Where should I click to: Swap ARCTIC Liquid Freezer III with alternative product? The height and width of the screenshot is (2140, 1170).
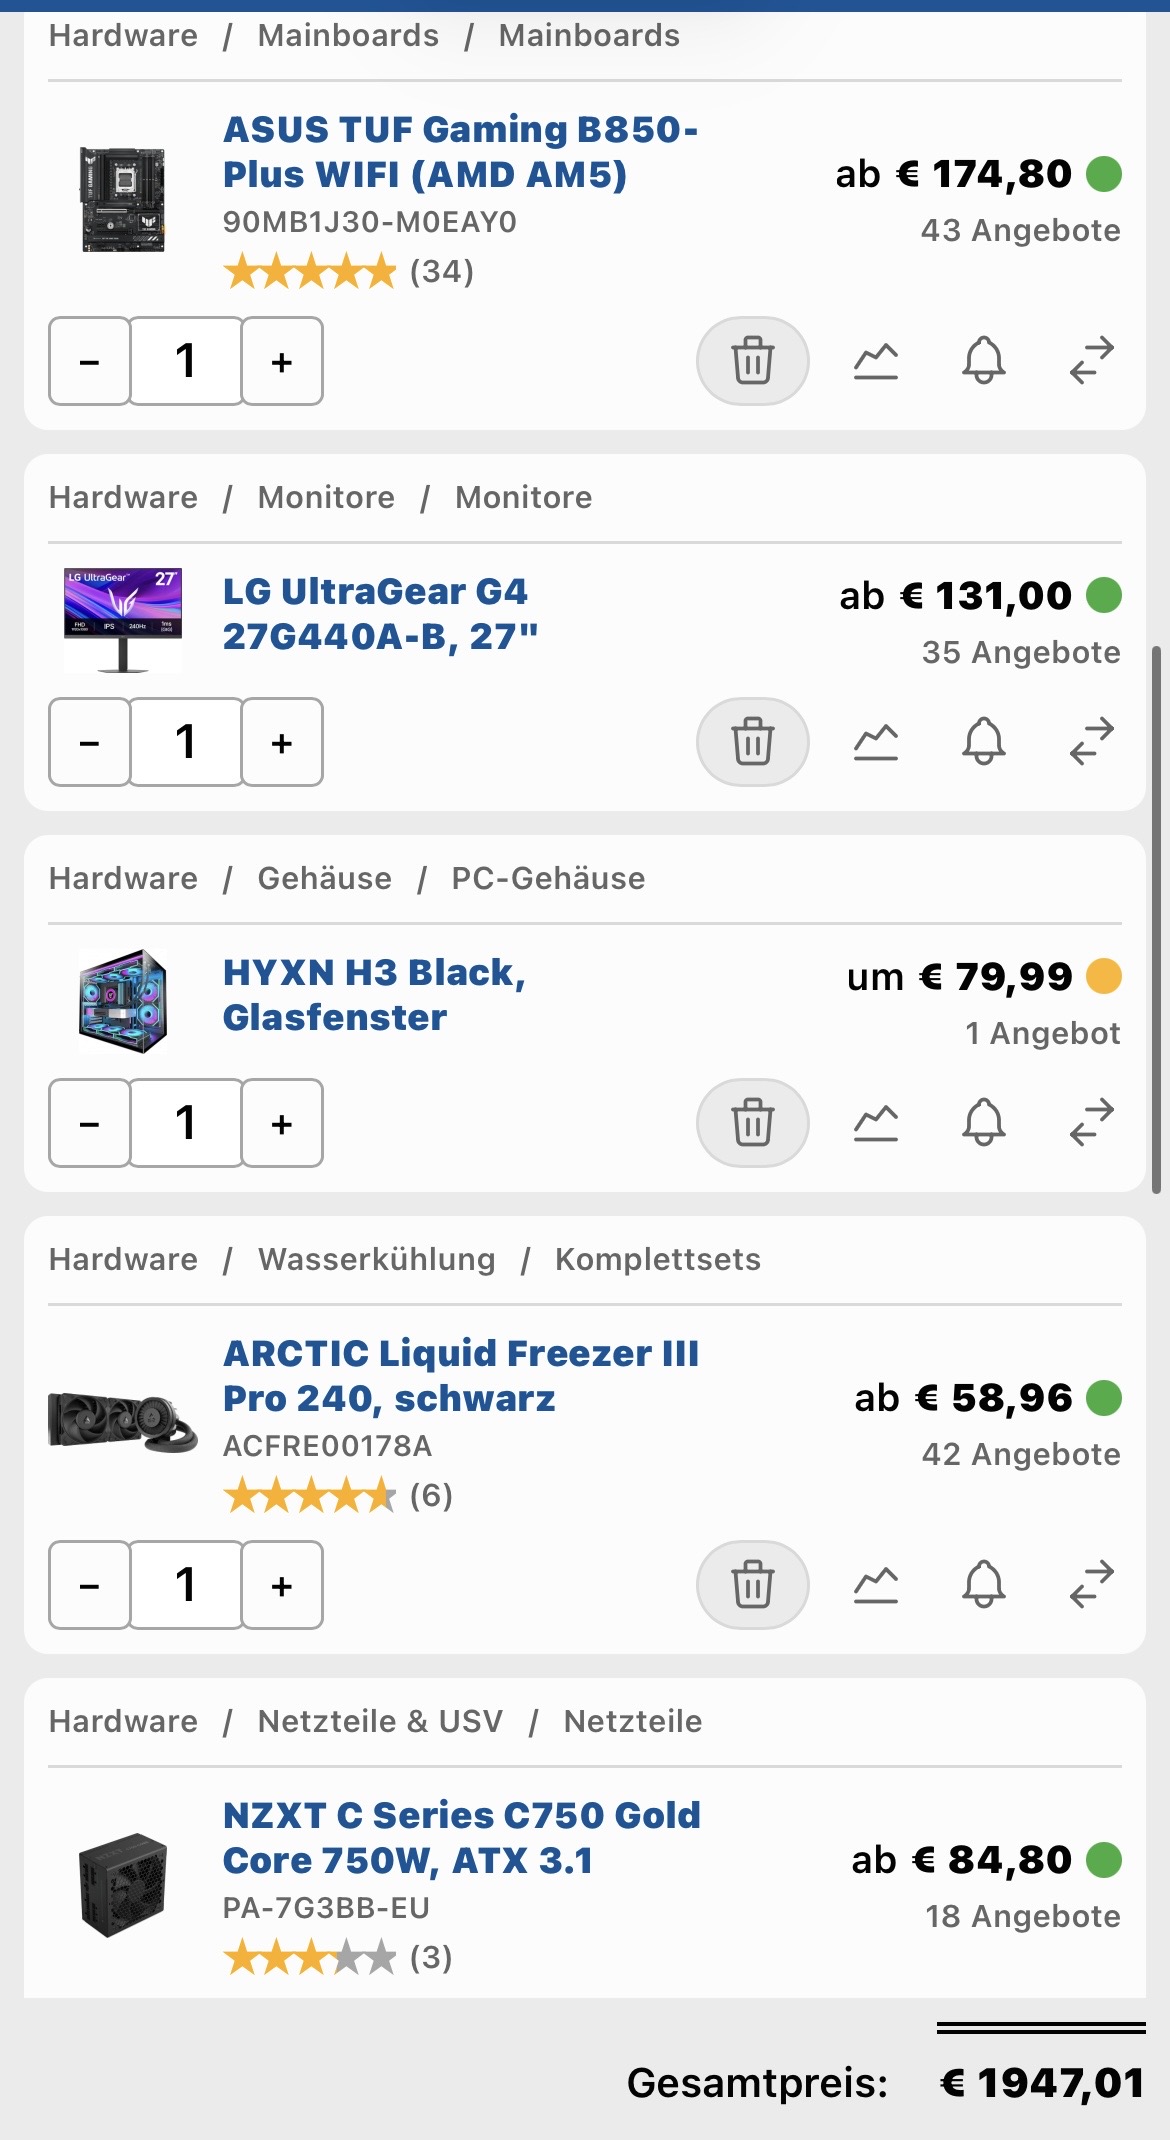1091,1585
